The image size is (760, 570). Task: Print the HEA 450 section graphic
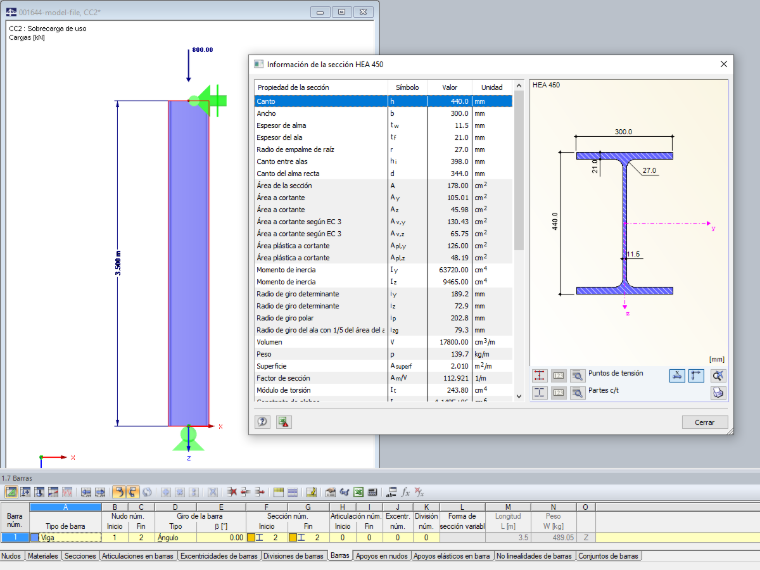718,393
